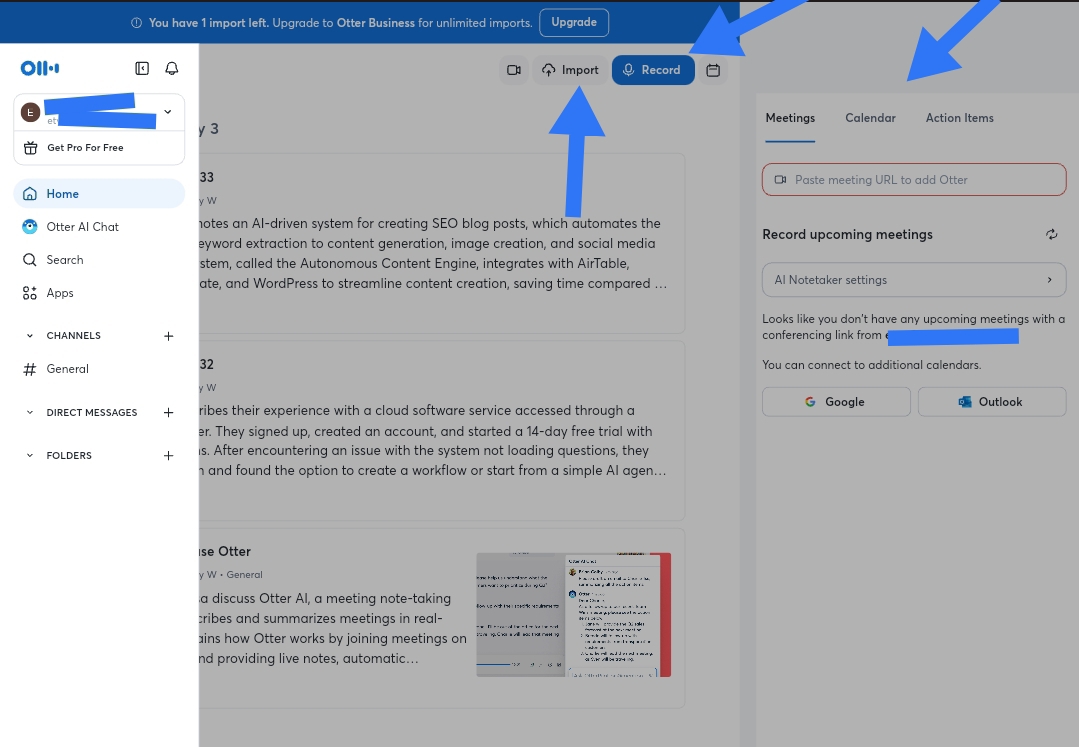Open the SEO blog posts conversation summary
Image resolution: width=1079 pixels, height=747 pixels.
434,253
